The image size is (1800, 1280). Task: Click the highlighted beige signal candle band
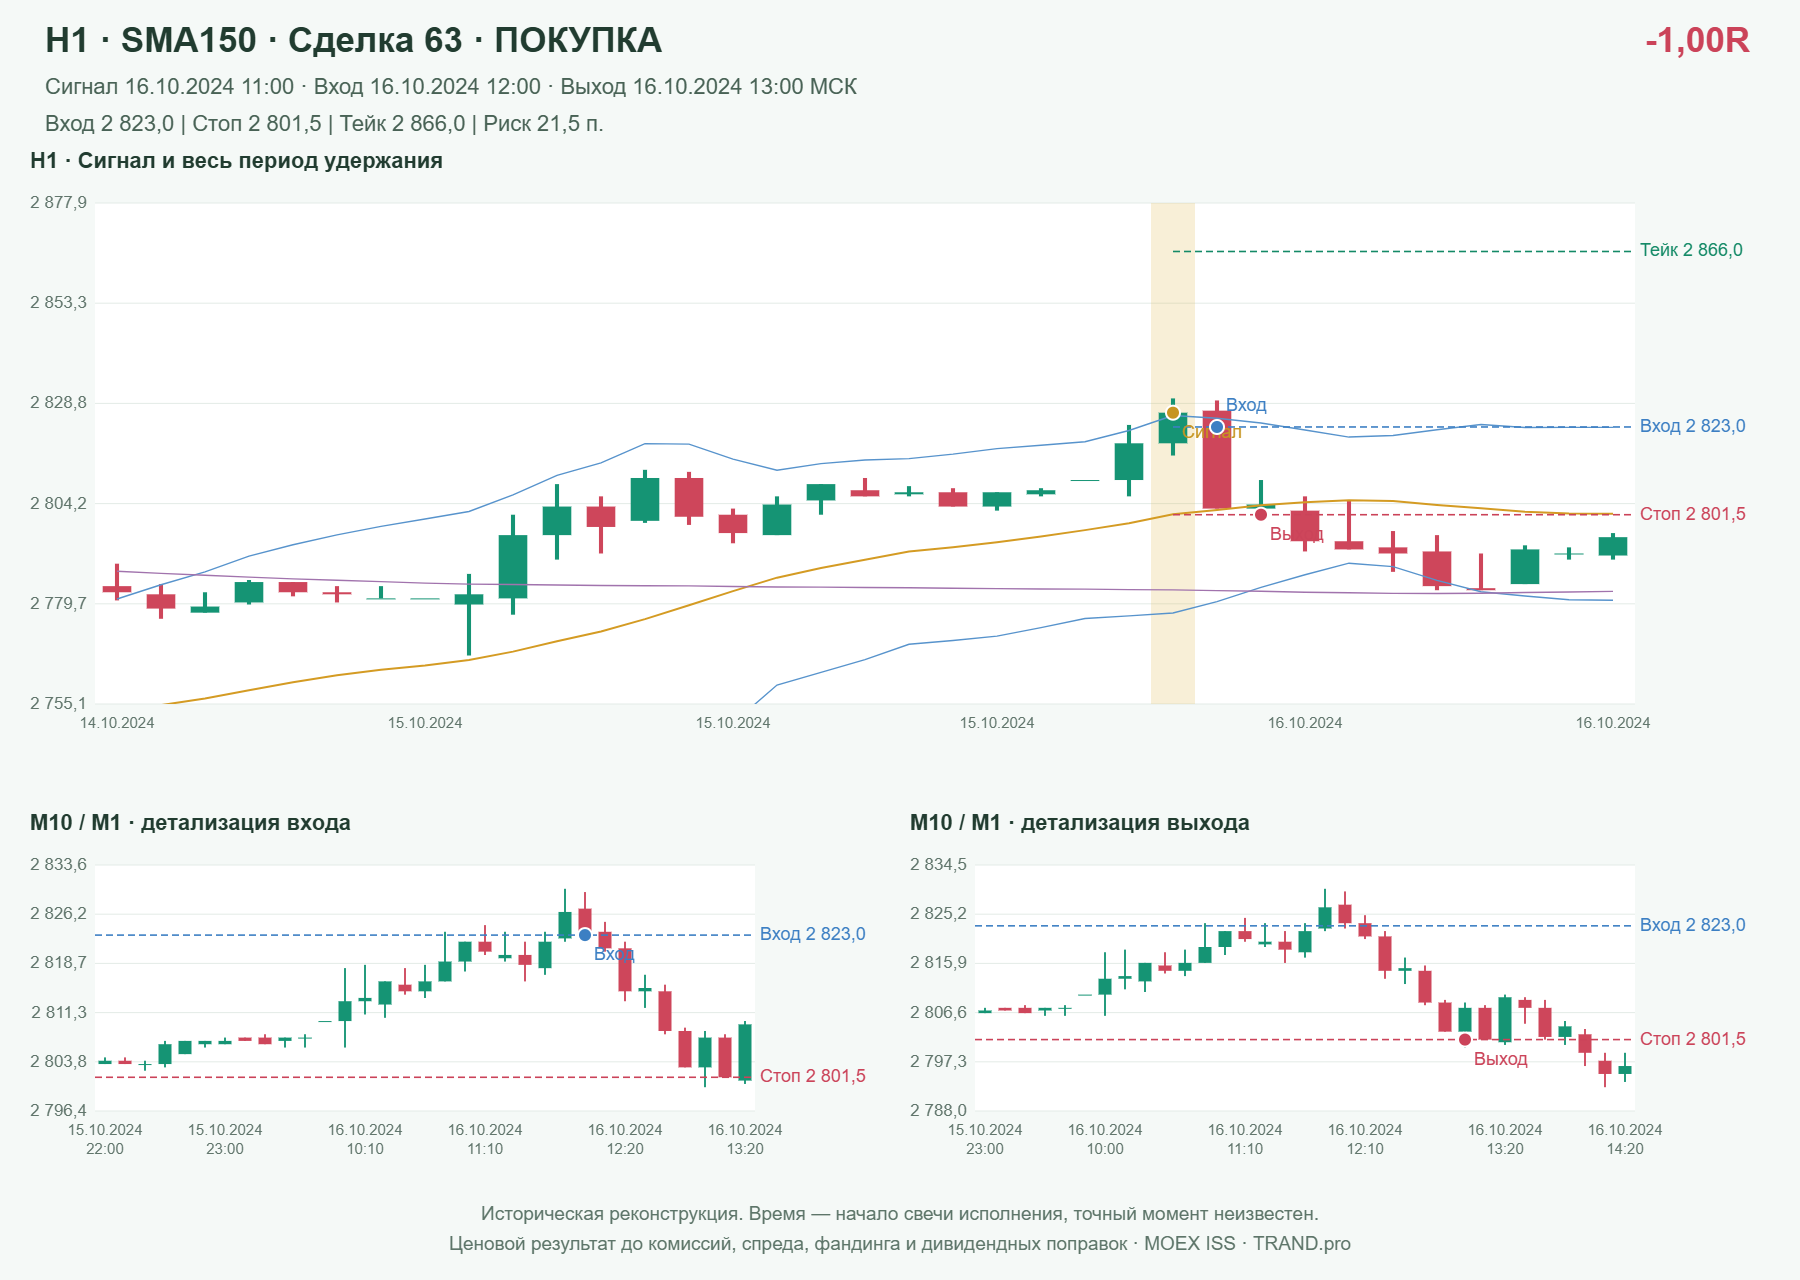[1173, 453]
